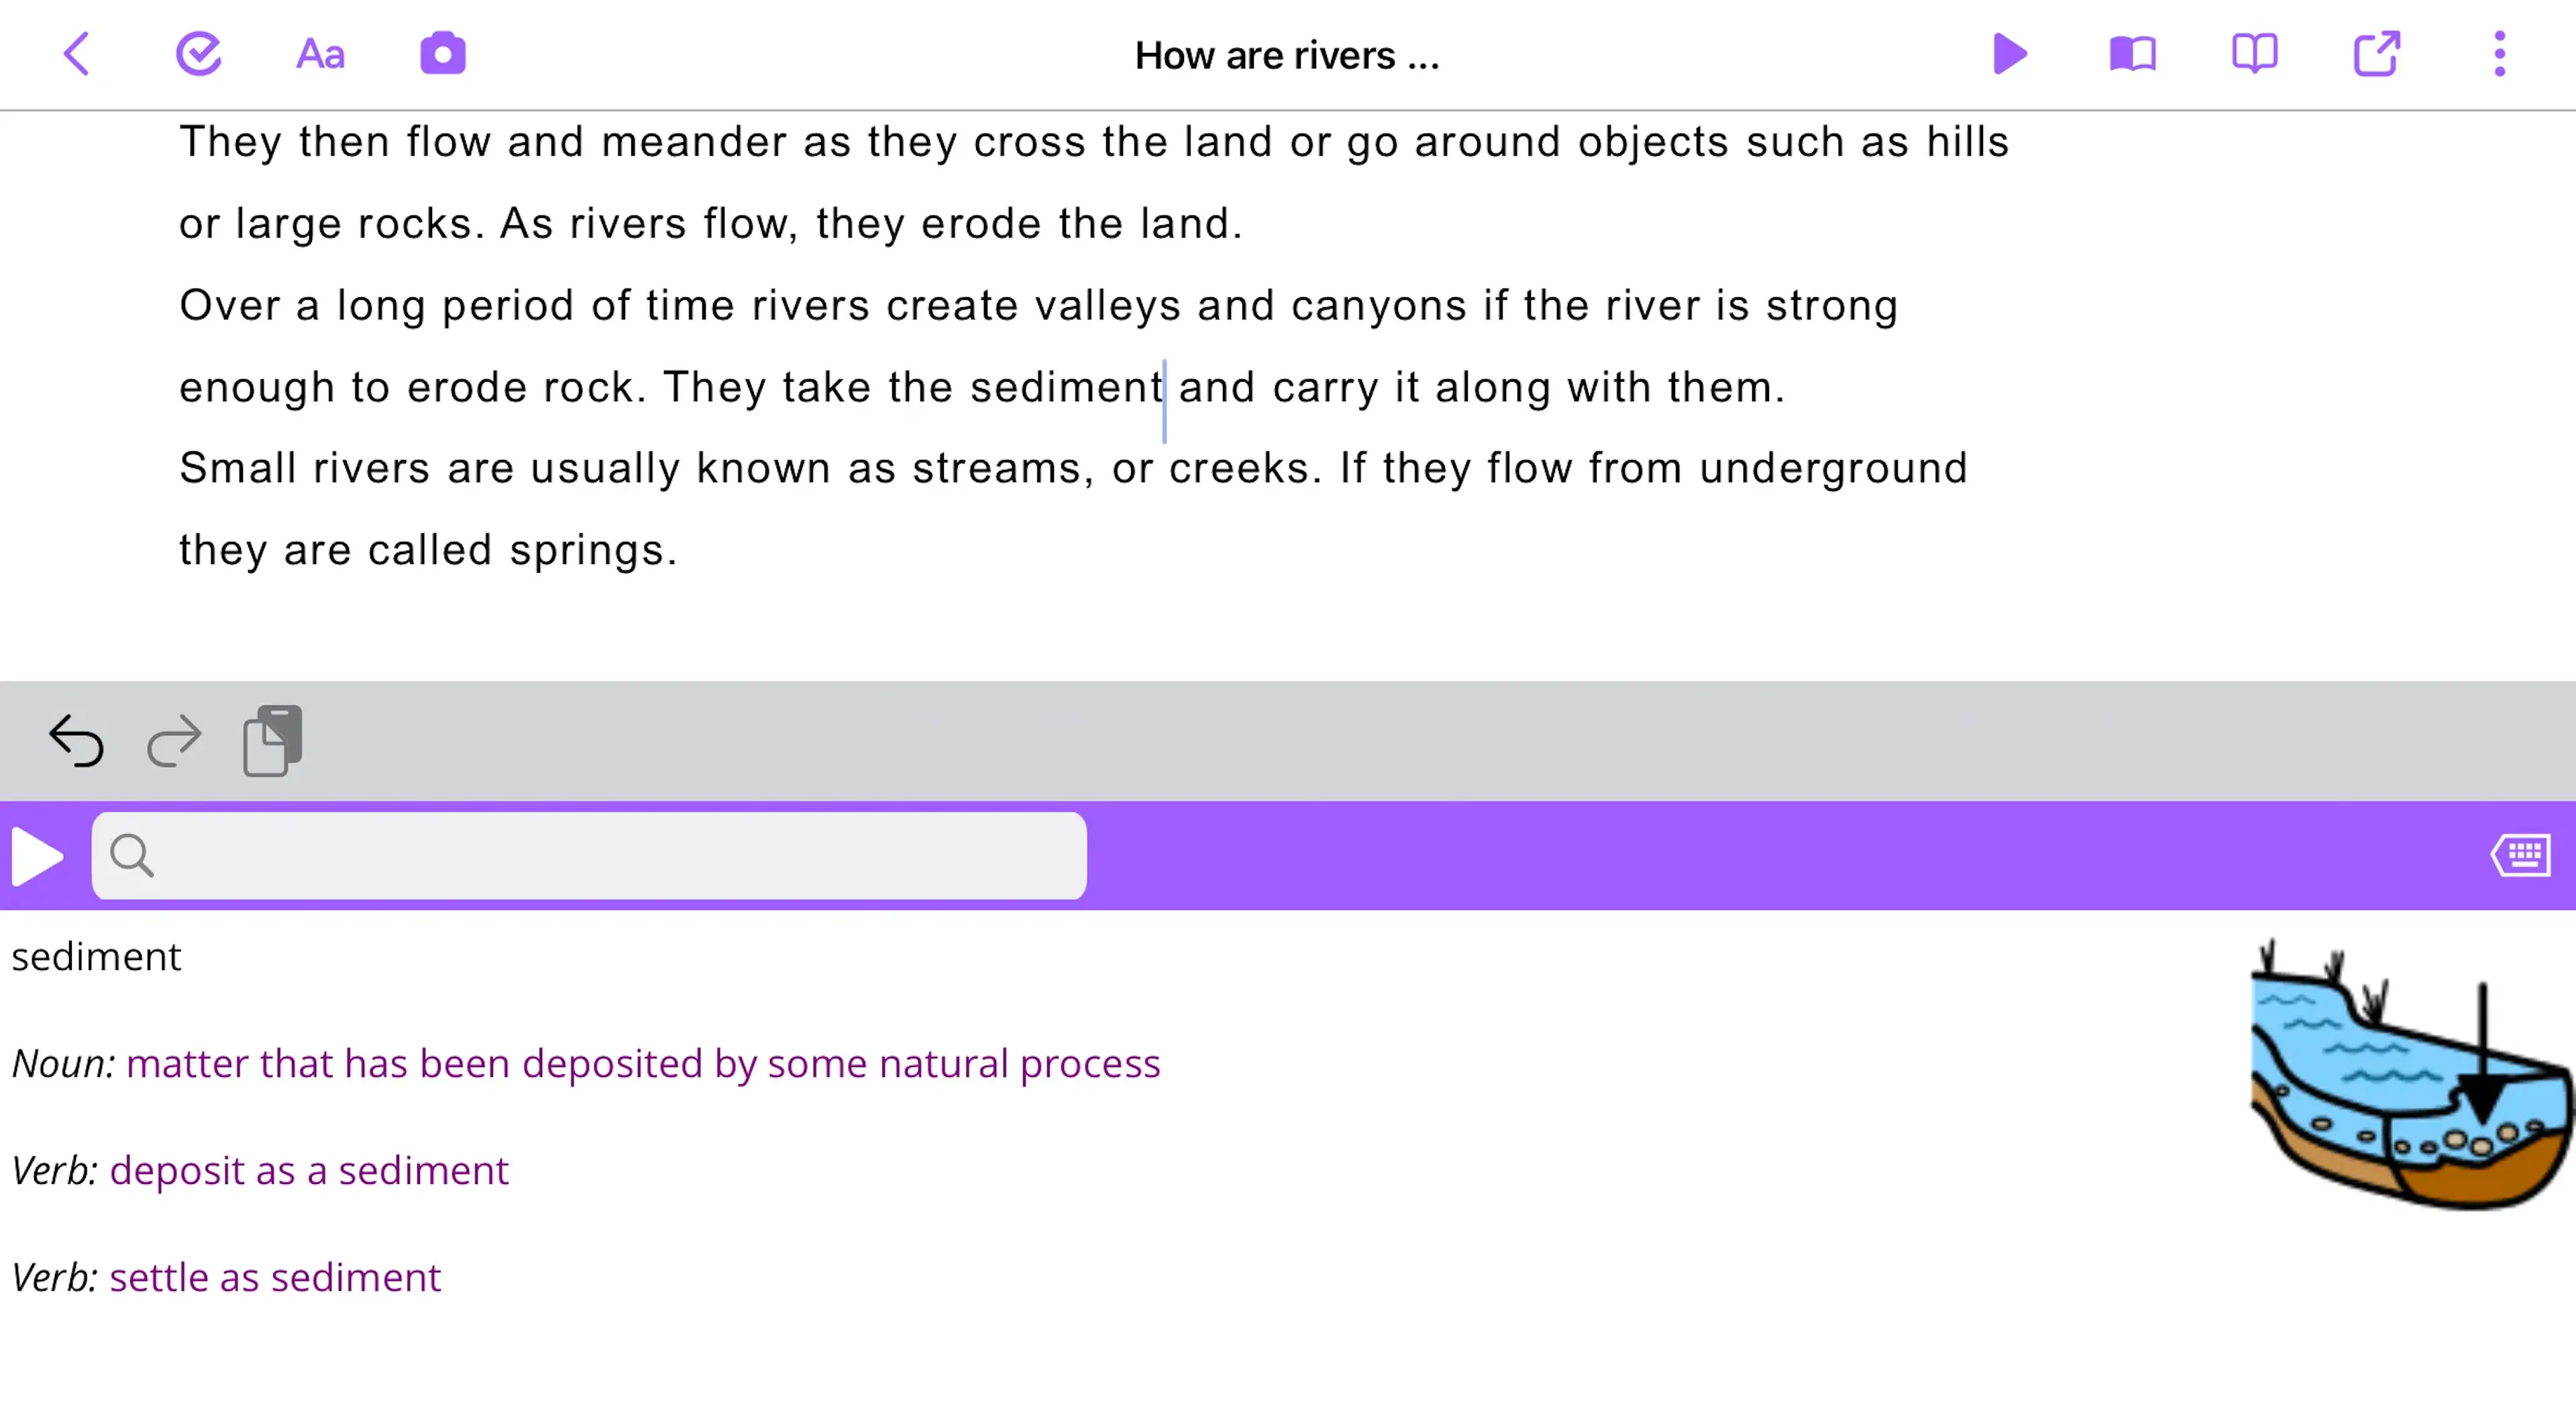Redo the last edit
The image size is (2576, 1420).
tap(174, 741)
